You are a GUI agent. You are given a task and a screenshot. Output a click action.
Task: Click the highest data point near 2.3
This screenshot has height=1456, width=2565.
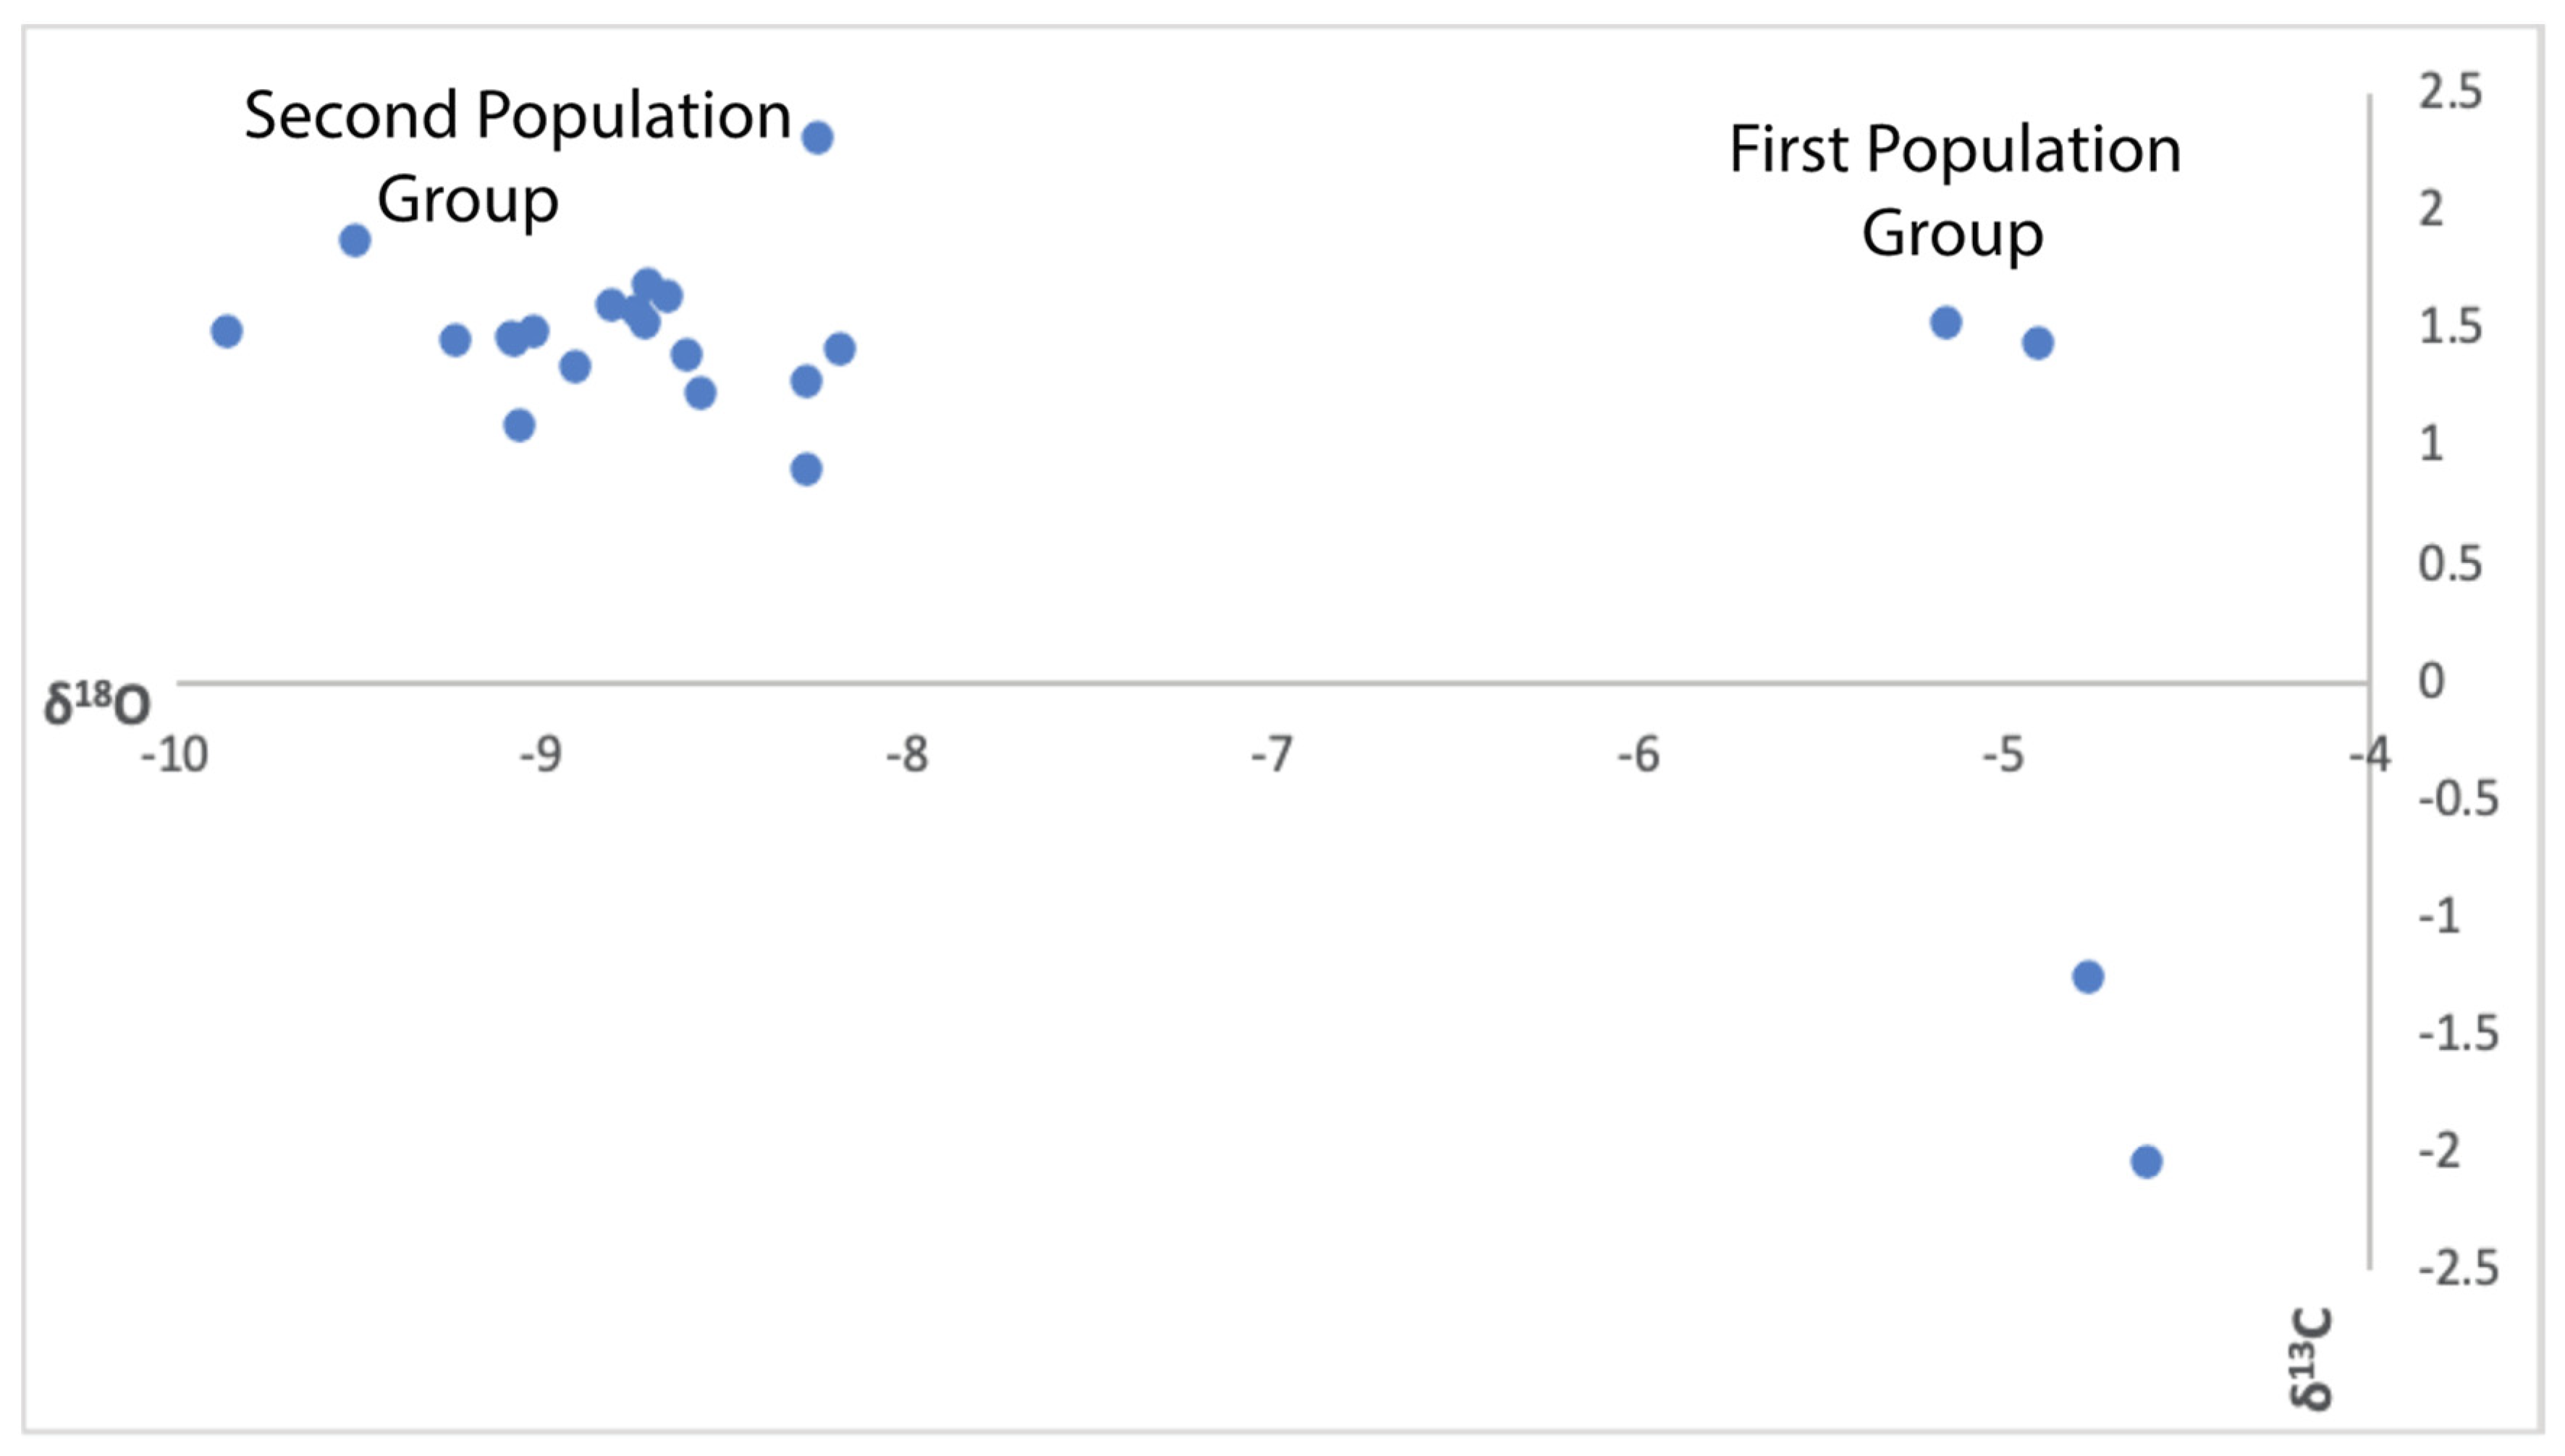coord(817,138)
